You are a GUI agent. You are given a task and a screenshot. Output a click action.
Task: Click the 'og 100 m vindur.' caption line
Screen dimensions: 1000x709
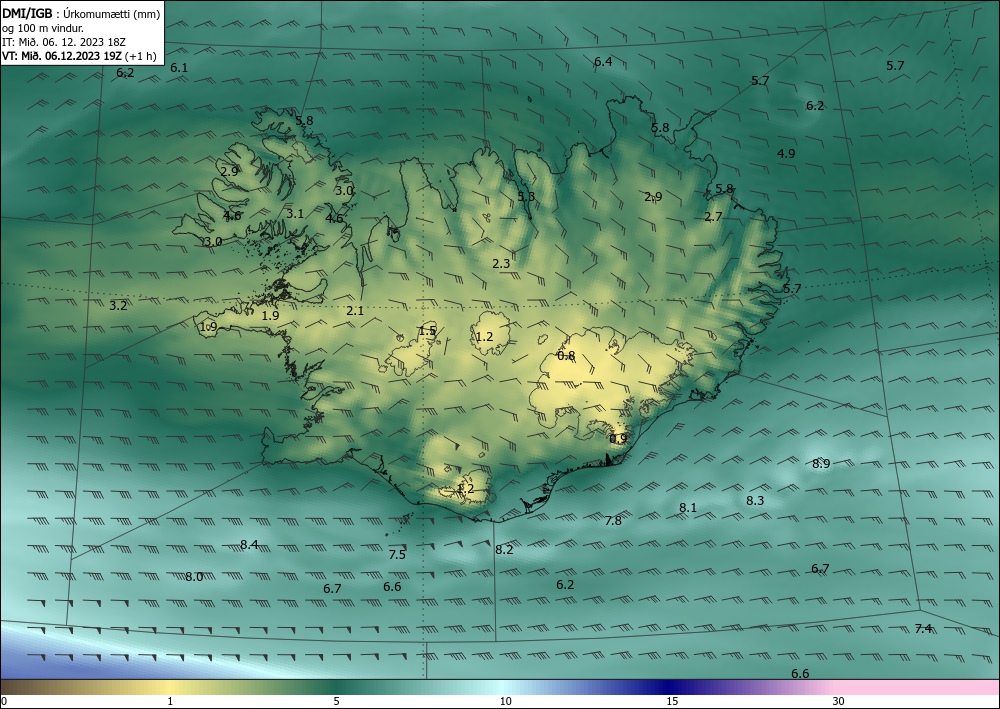[x=43, y=28]
